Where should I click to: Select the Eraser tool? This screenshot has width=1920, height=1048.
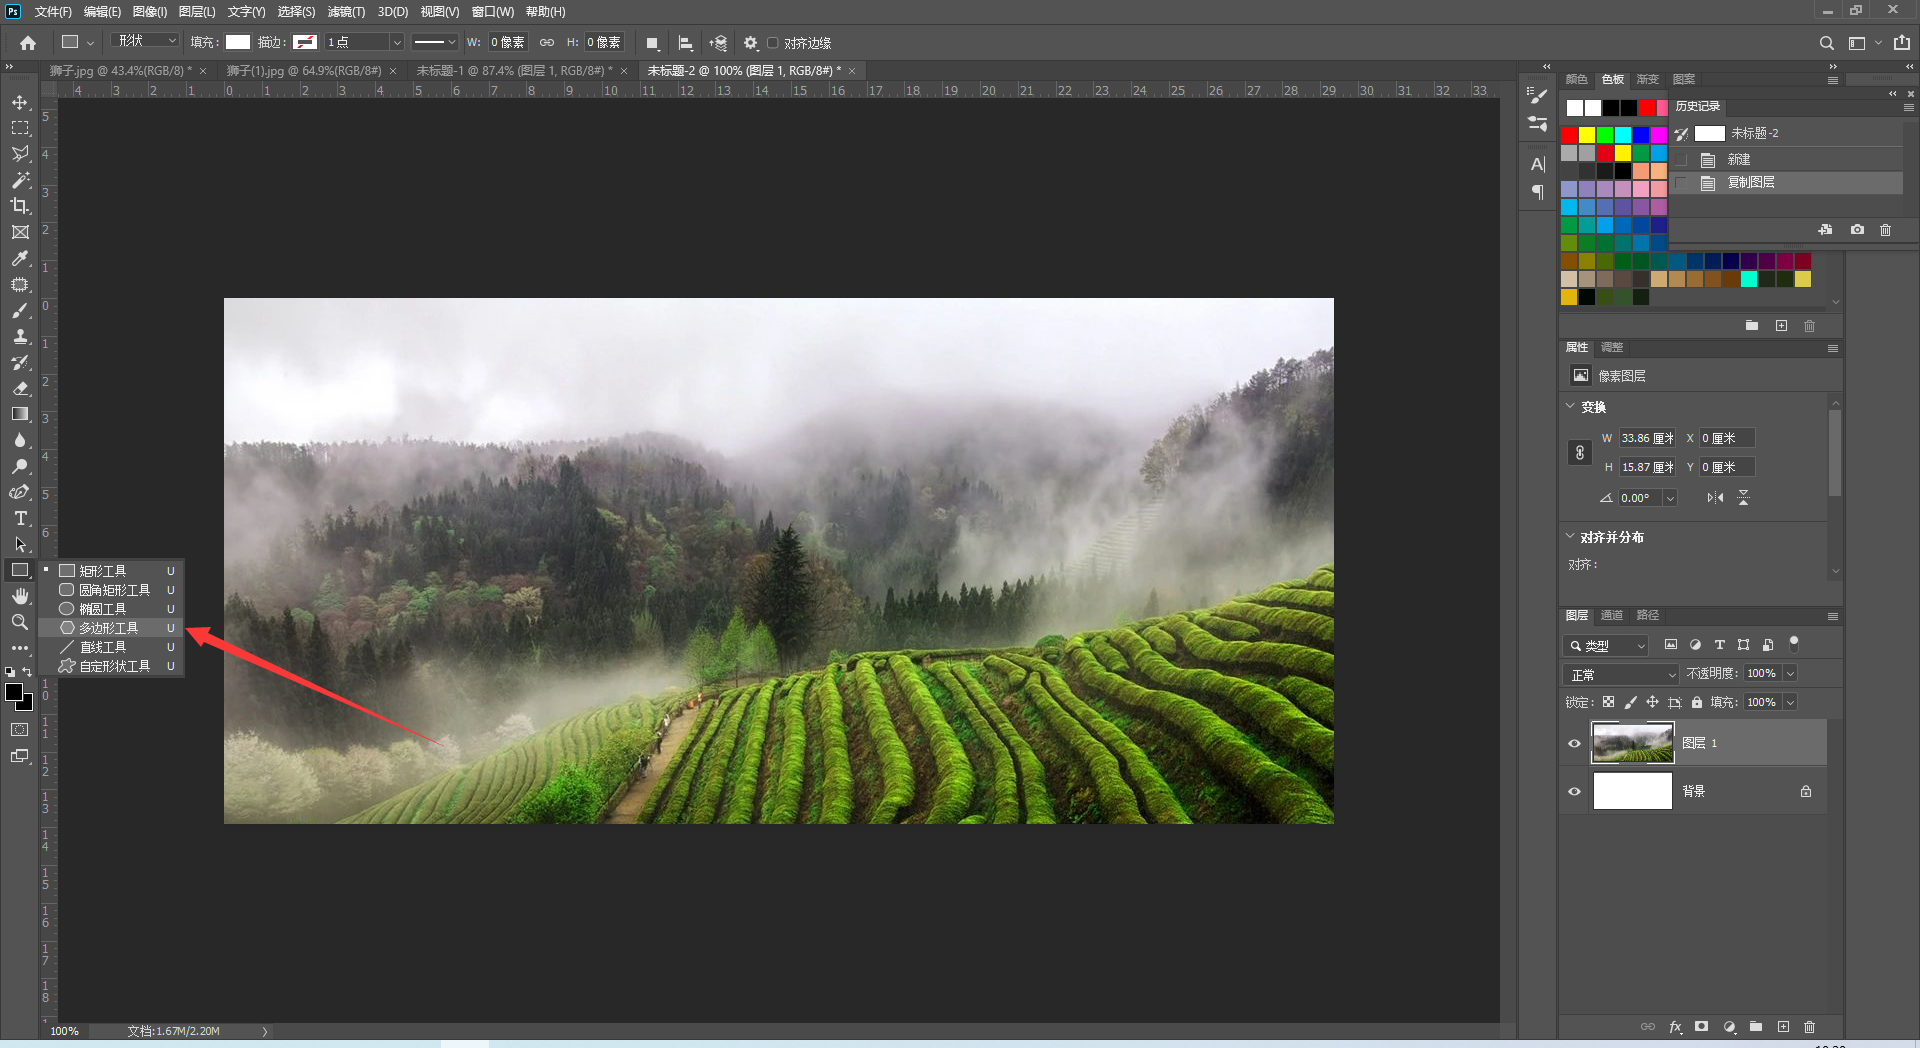(x=20, y=388)
